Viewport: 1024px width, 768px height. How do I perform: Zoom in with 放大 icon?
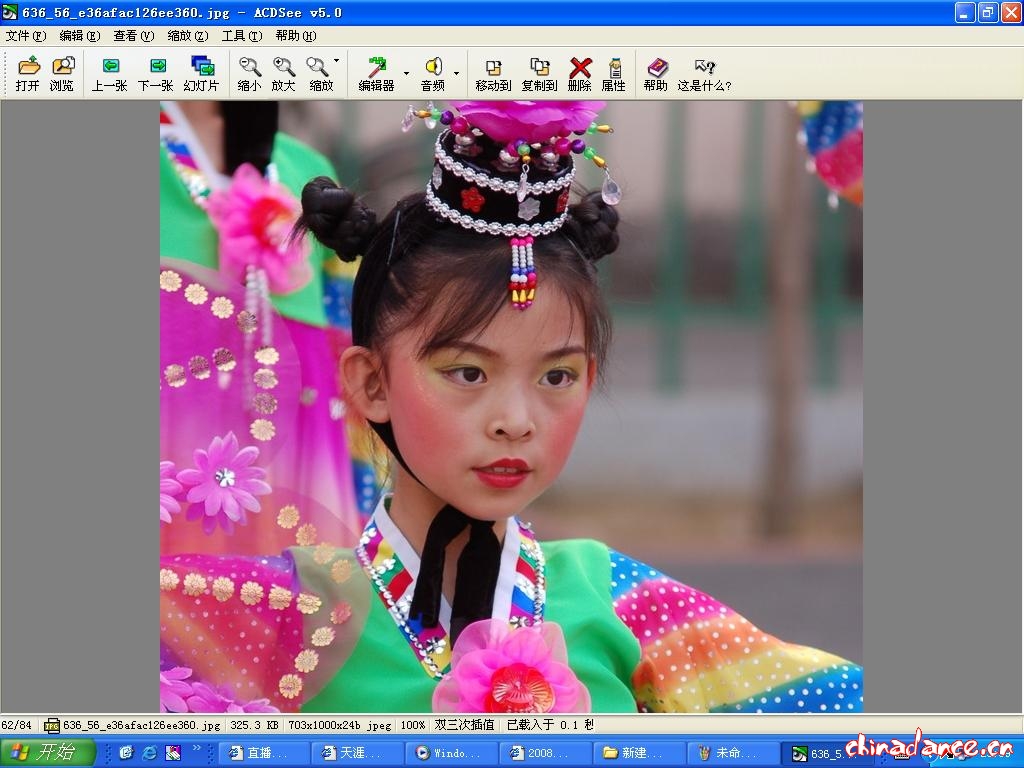pyautogui.click(x=283, y=74)
